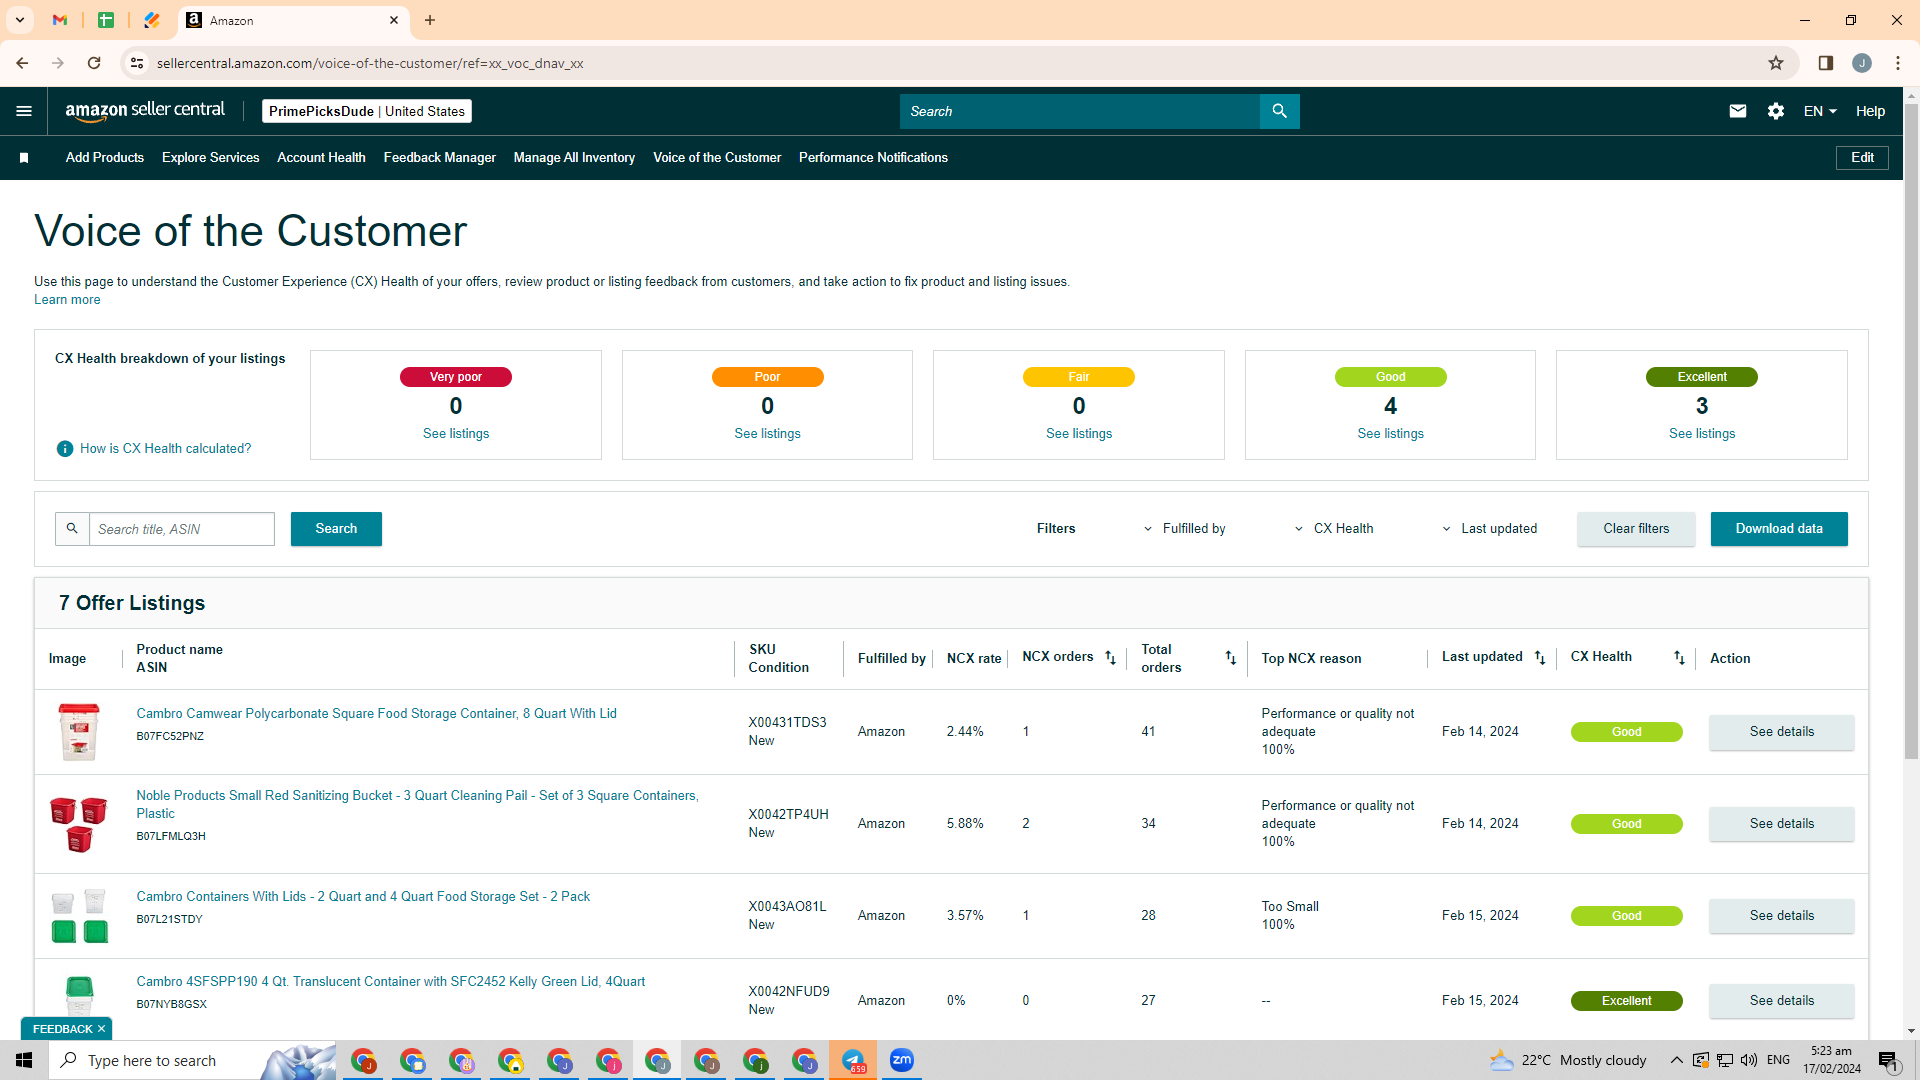Sort by Last updated column arrows
Viewport: 1920px width, 1080px height.
[1540, 658]
